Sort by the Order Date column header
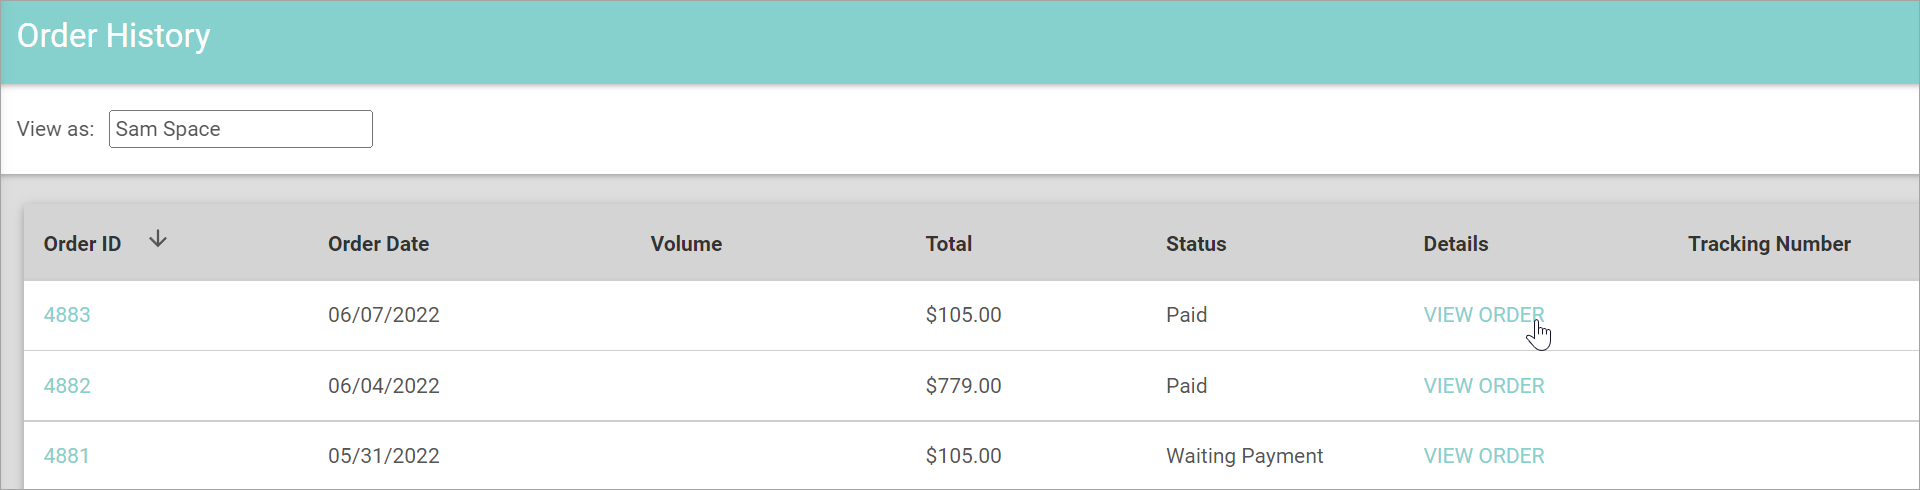Screen dimensions: 1920x490 click(378, 244)
